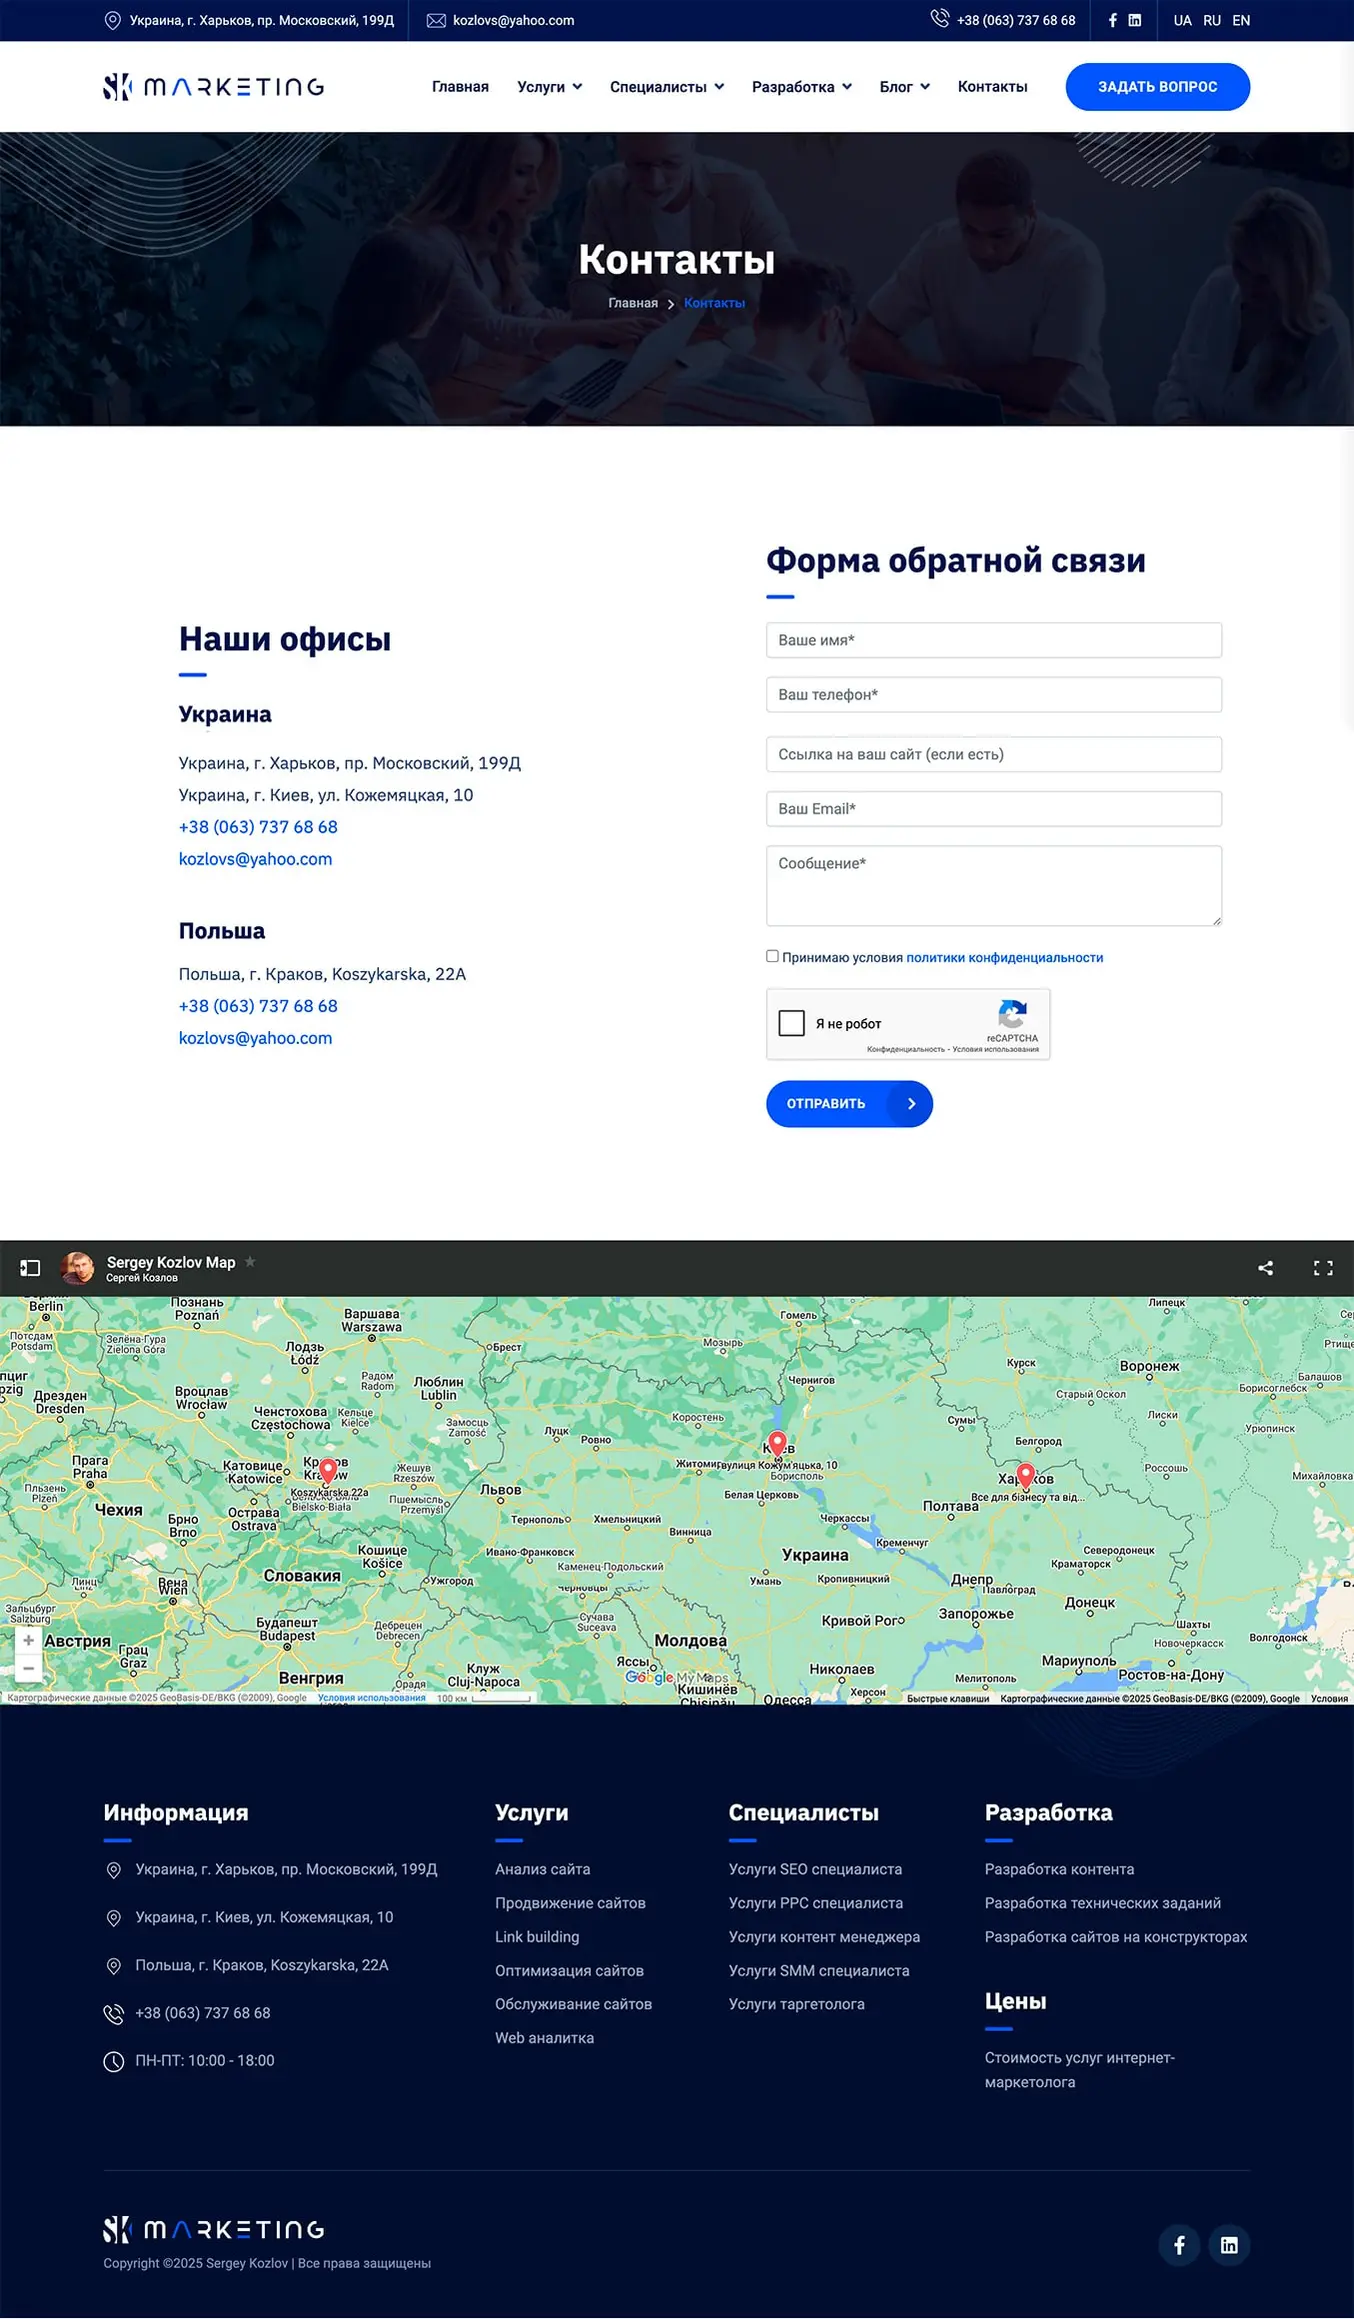Screen dimensions: 1354x2319
Task: Open footer link Link building
Action: coord(537,1937)
